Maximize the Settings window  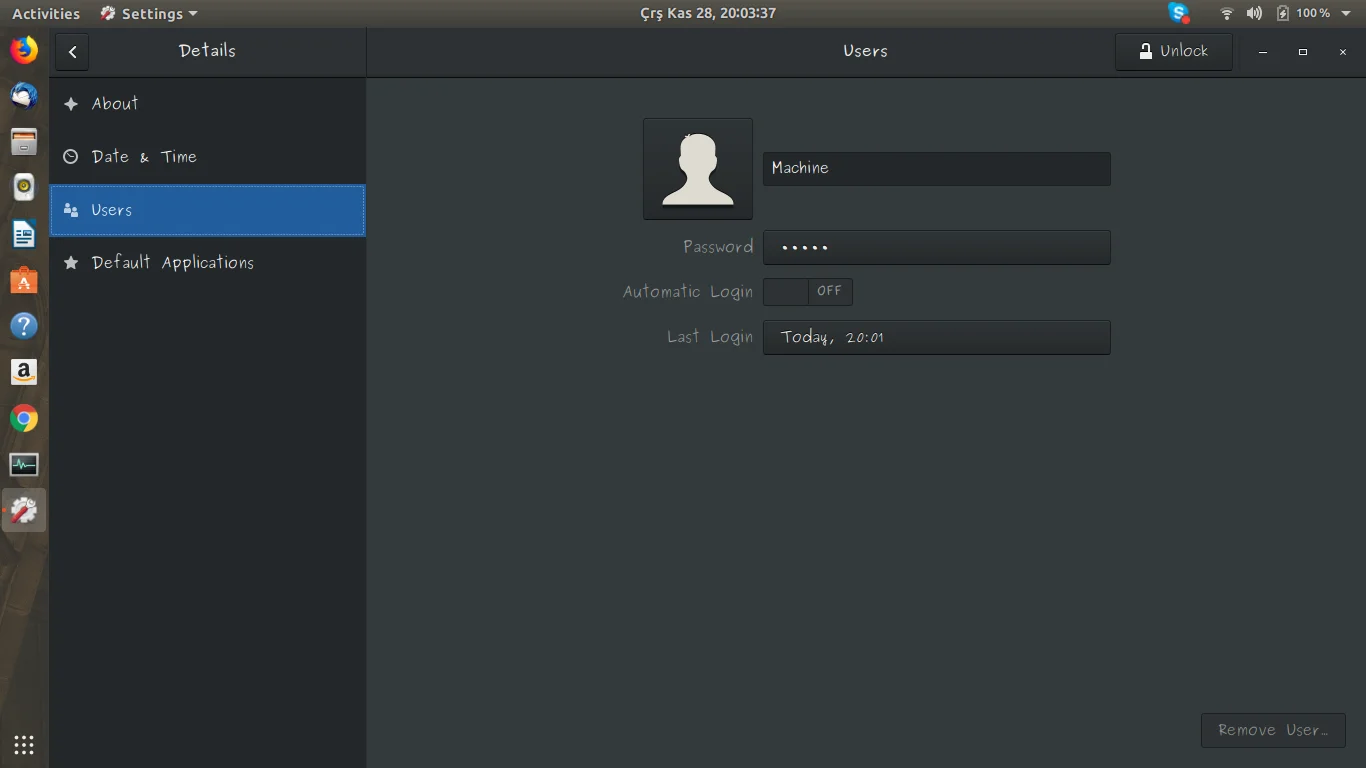click(x=1303, y=52)
